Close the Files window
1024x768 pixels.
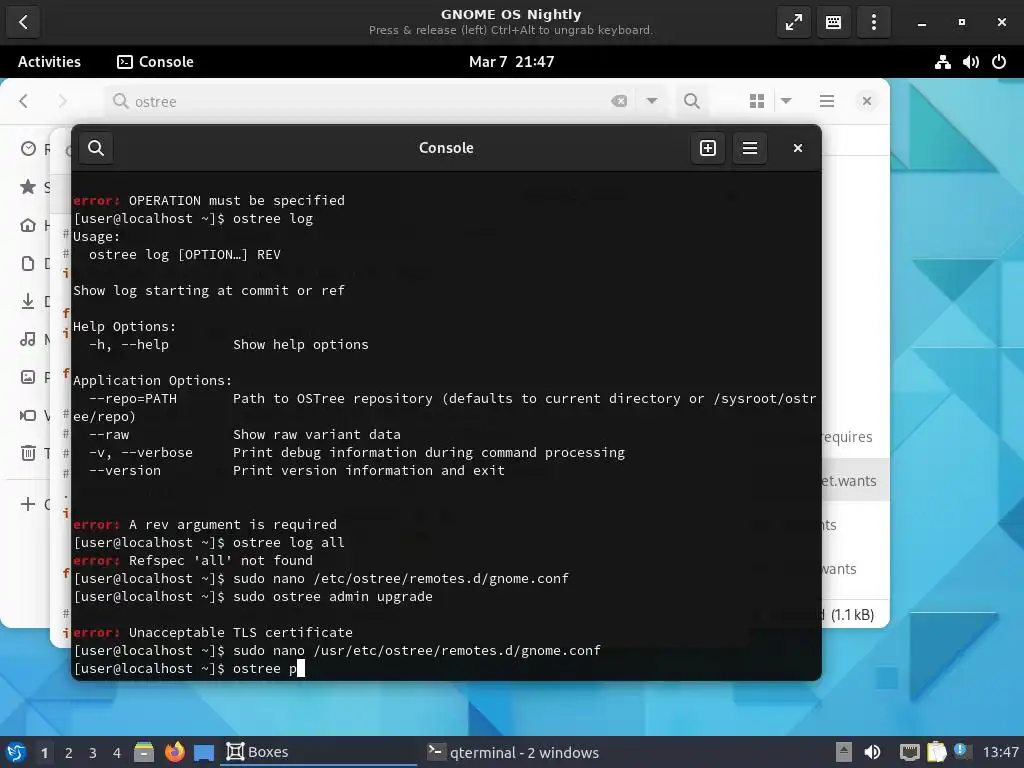point(867,101)
